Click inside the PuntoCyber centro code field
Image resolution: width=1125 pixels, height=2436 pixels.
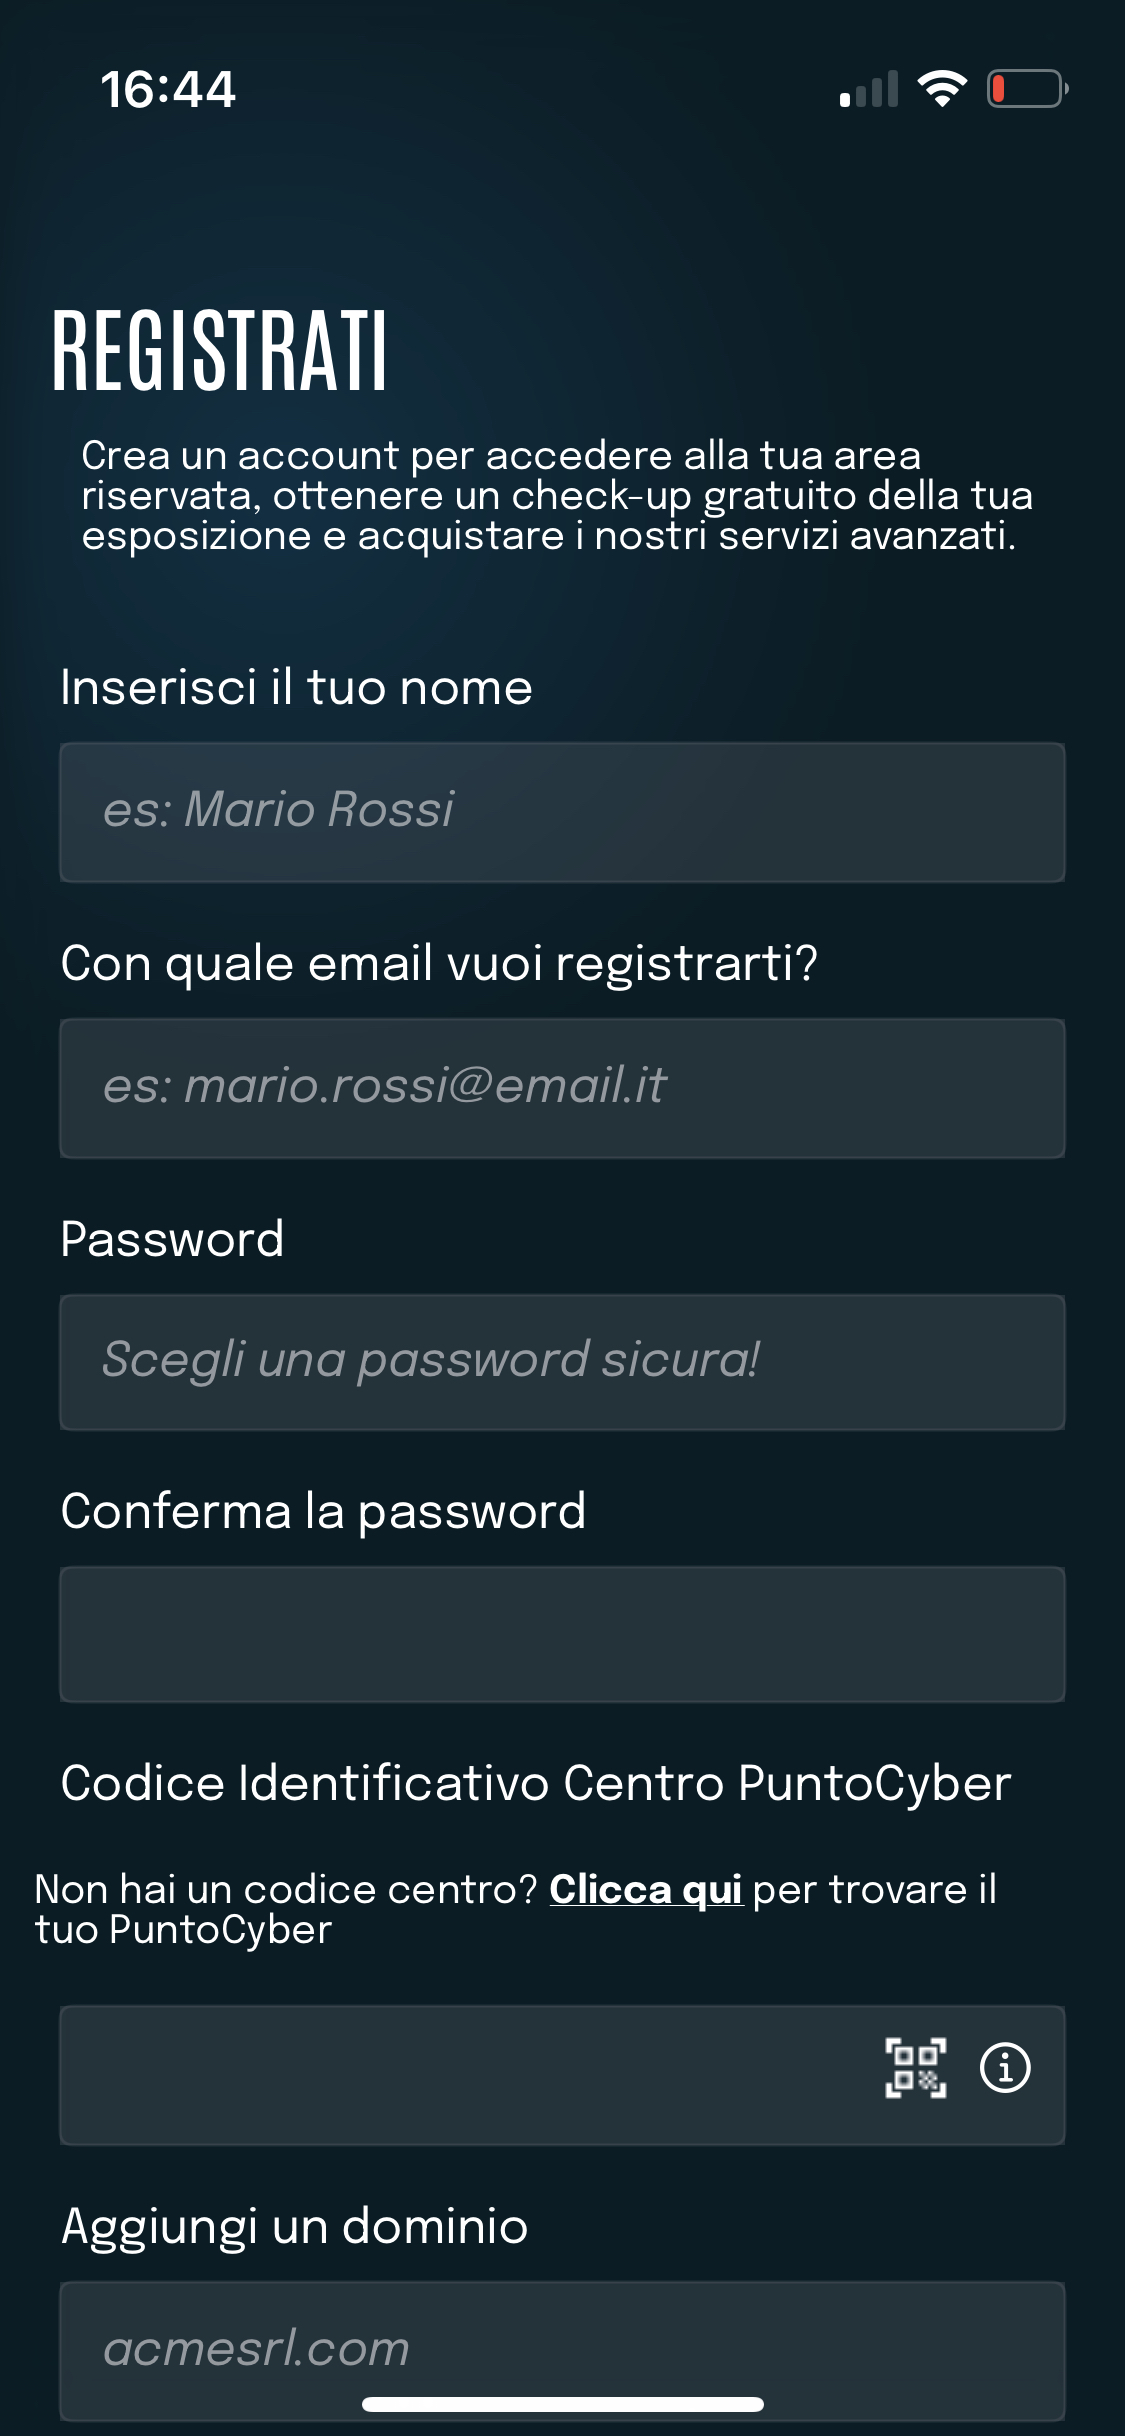[460, 2074]
